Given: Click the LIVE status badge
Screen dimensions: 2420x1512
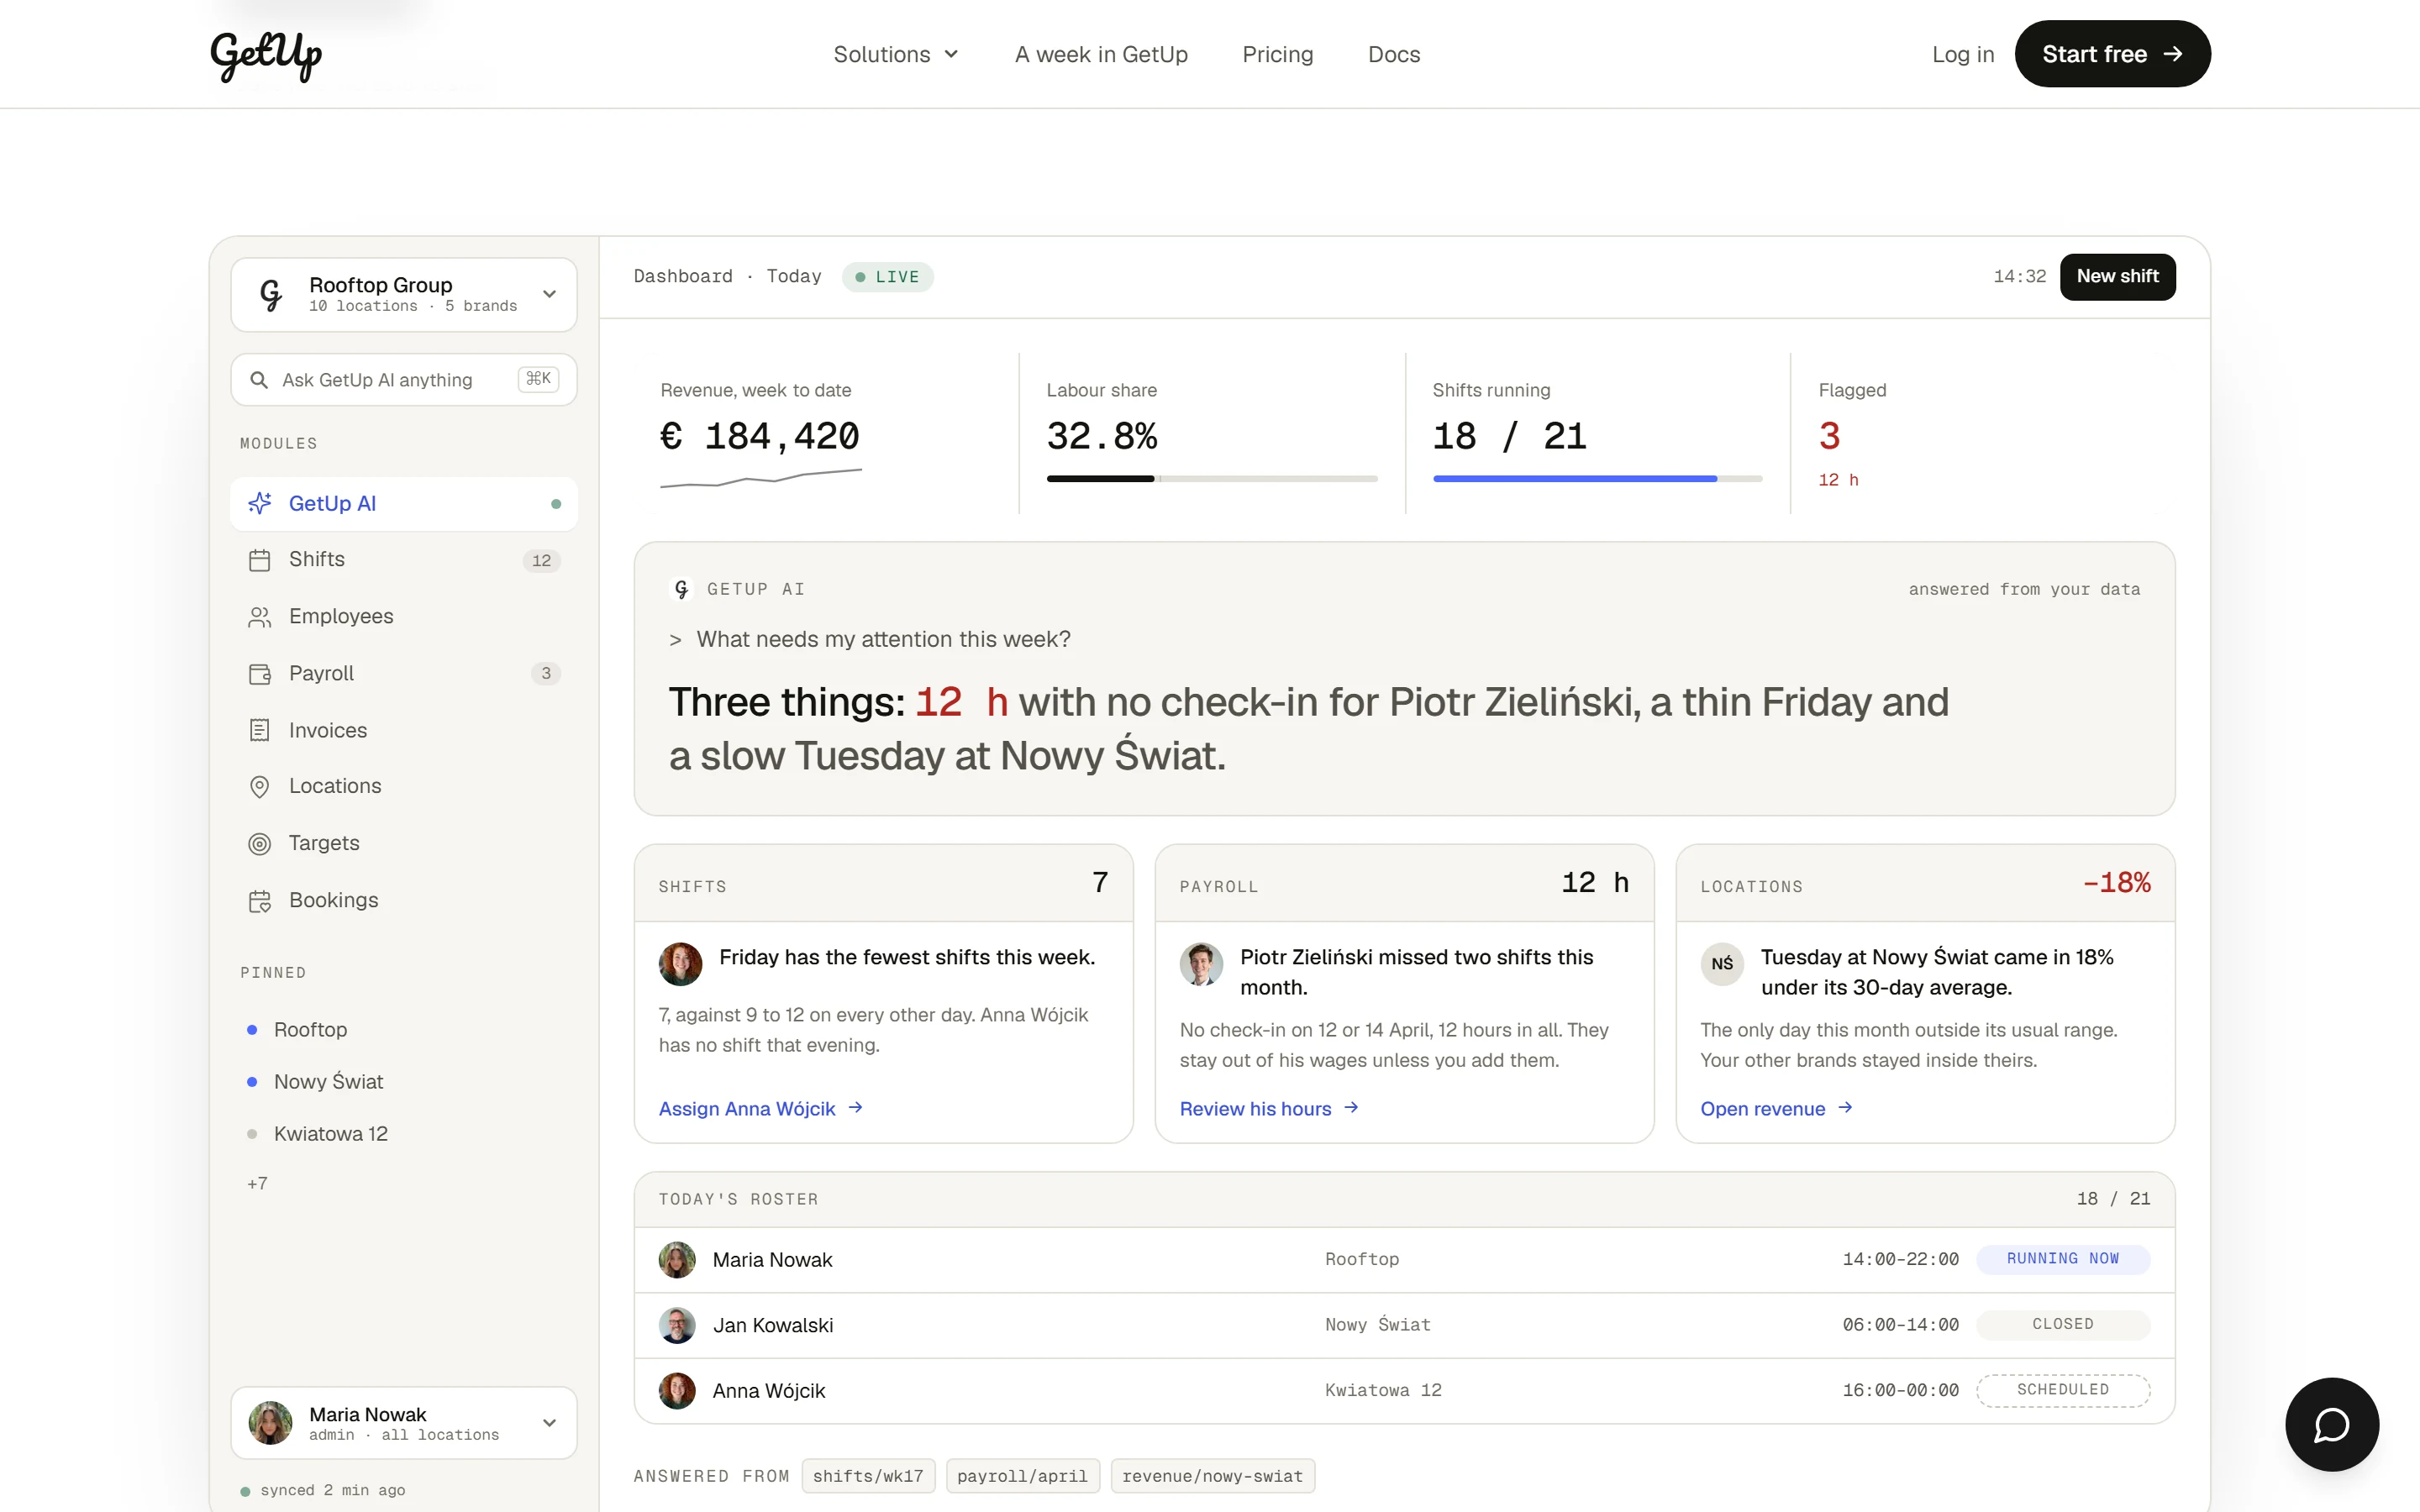Looking at the screenshot, I should pos(888,277).
